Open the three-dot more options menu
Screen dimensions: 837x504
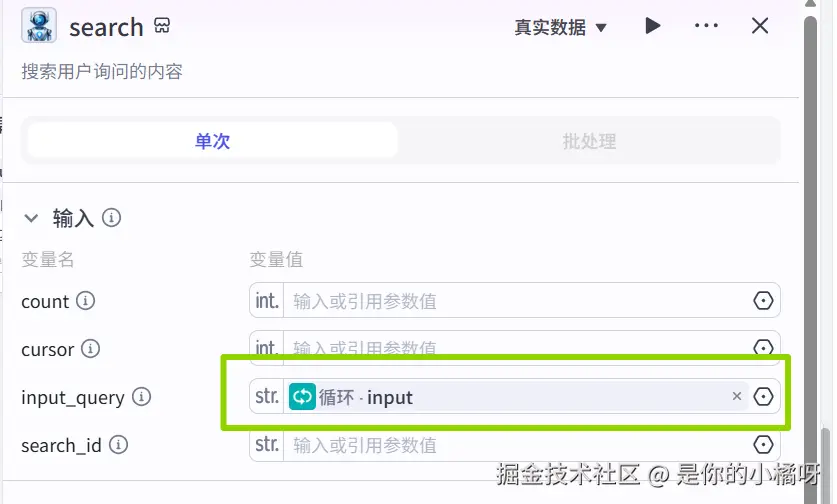pos(706,26)
